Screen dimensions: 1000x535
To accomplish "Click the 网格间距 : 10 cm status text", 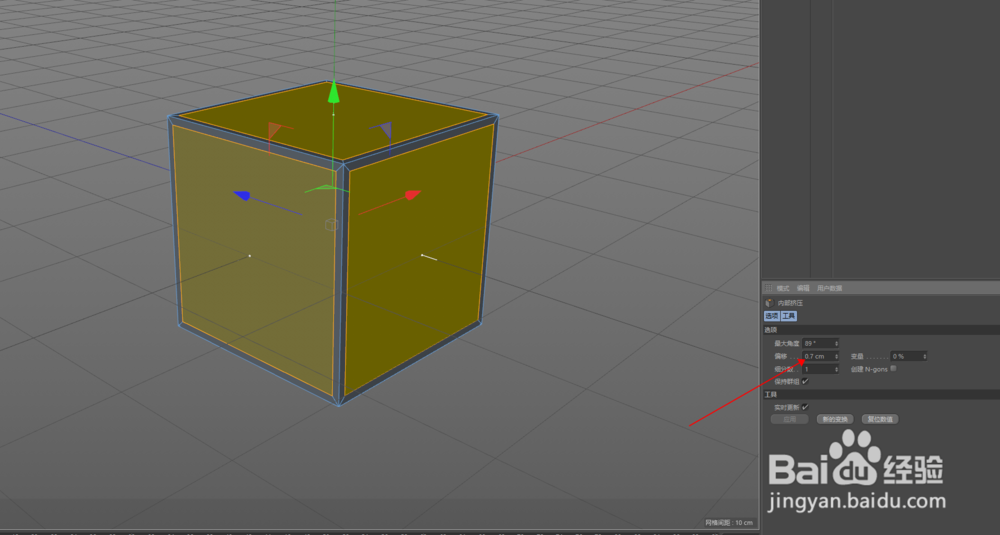I will (729, 523).
